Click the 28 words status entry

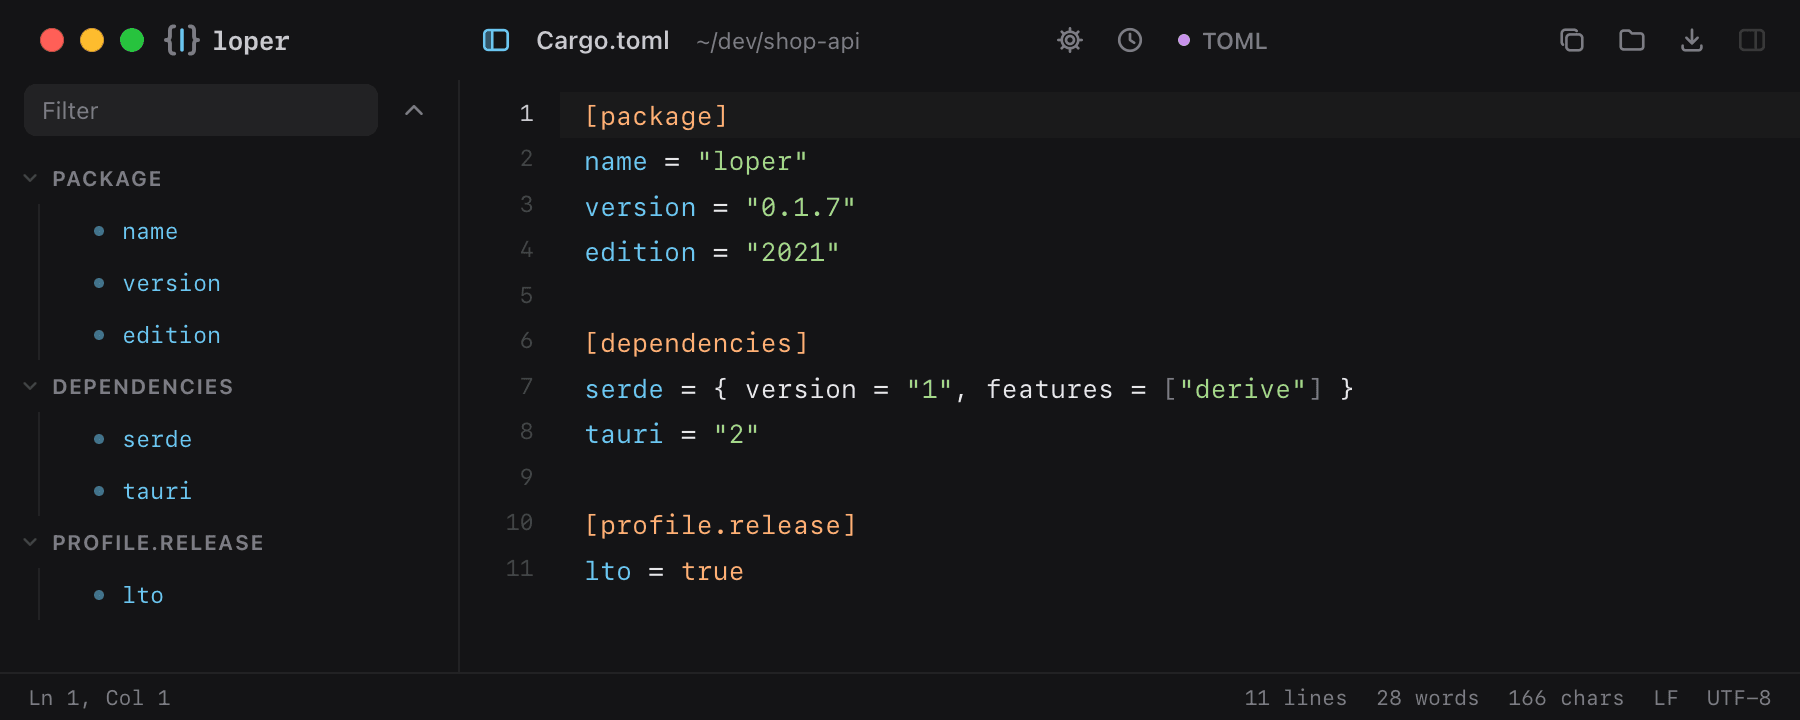[x=1427, y=698]
